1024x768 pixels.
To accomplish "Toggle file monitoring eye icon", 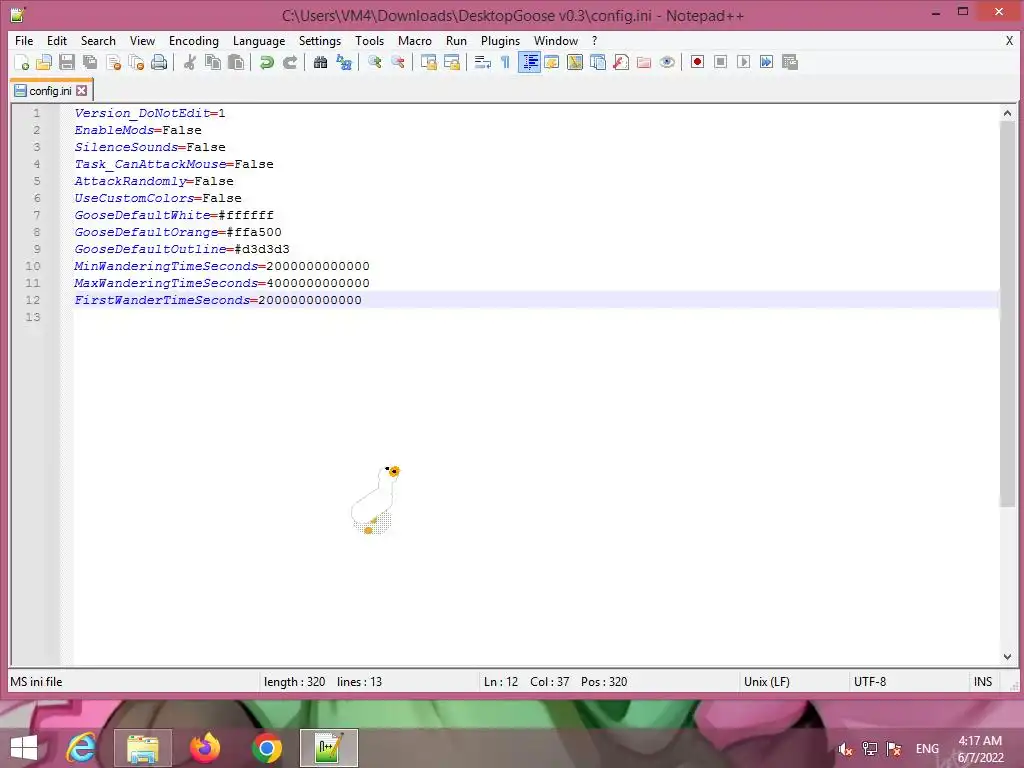I will click(667, 62).
